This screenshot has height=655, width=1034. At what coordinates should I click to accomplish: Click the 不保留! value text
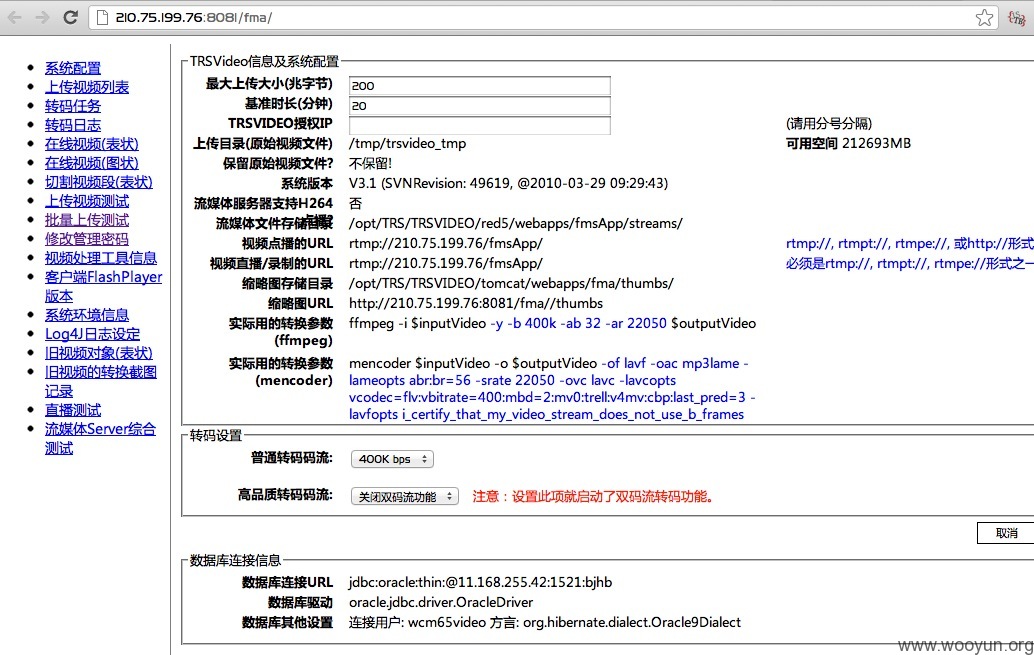coord(371,164)
